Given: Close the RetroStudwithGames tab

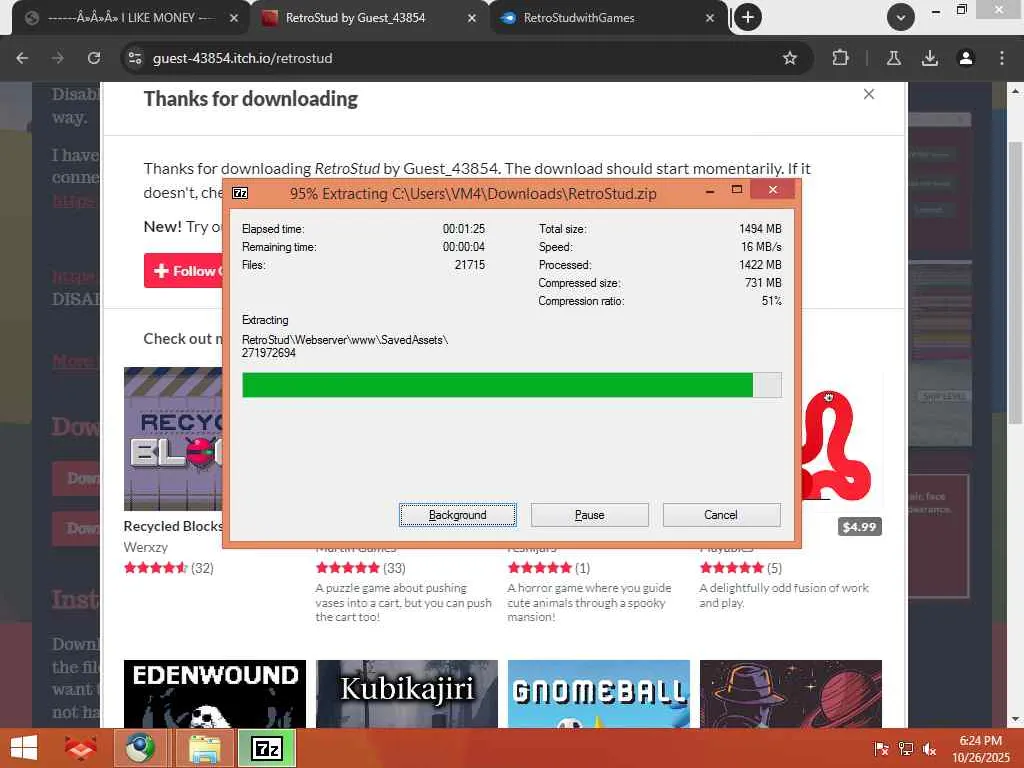Looking at the screenshot, I should pyautogui.click(x=710, y=18).
